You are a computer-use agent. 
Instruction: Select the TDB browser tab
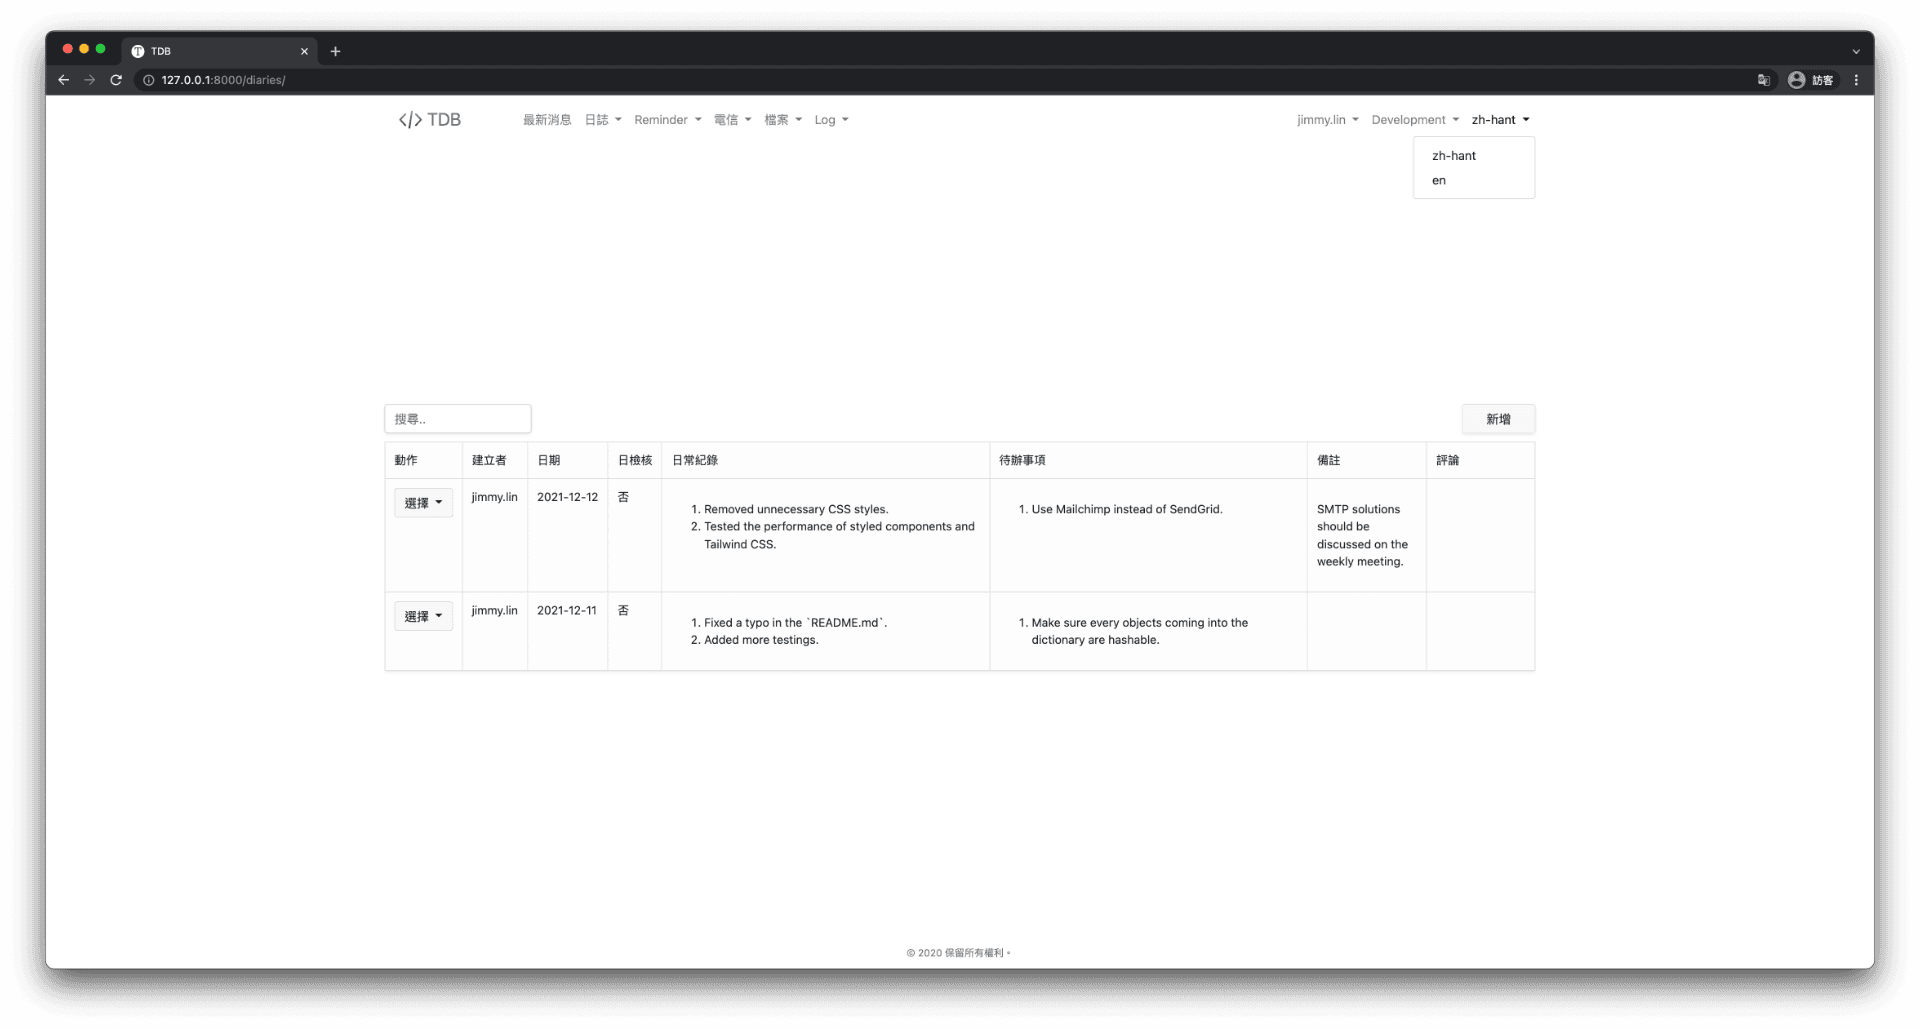[219, 51]
